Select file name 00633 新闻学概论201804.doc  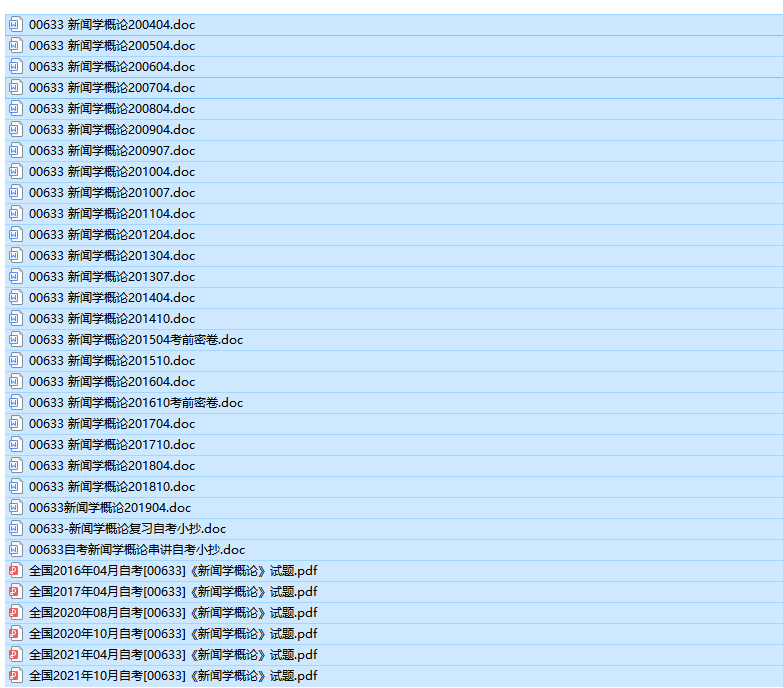tap(112, 465)
